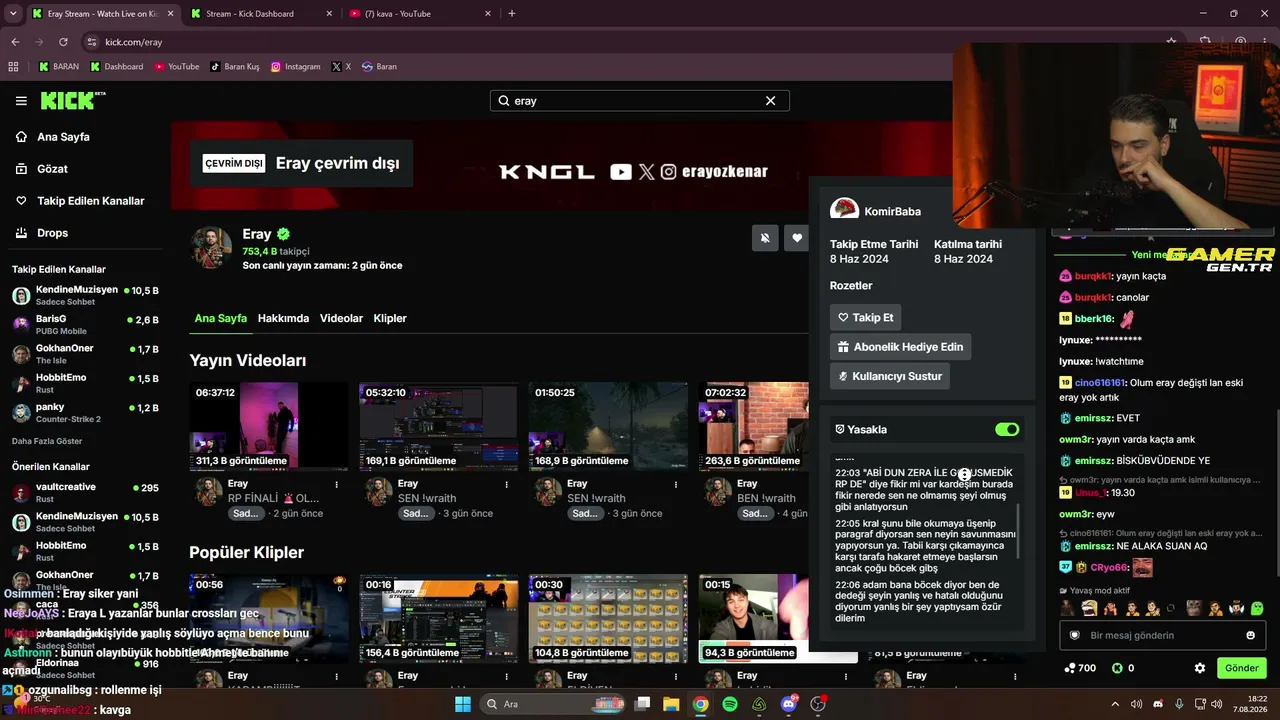The image size is (1280, 720).
Task: Click the Takip Et button
Action: click(x=865, y=318)
